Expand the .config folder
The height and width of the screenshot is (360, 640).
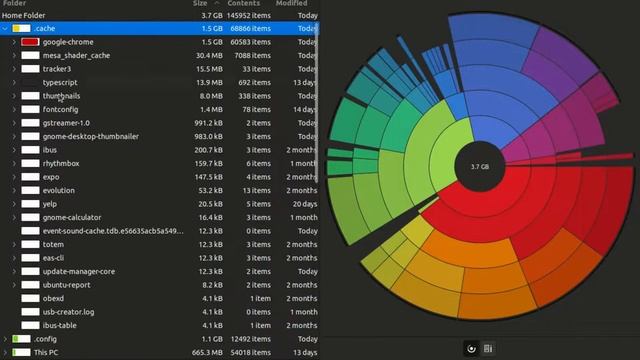click(x=5, y=339)
